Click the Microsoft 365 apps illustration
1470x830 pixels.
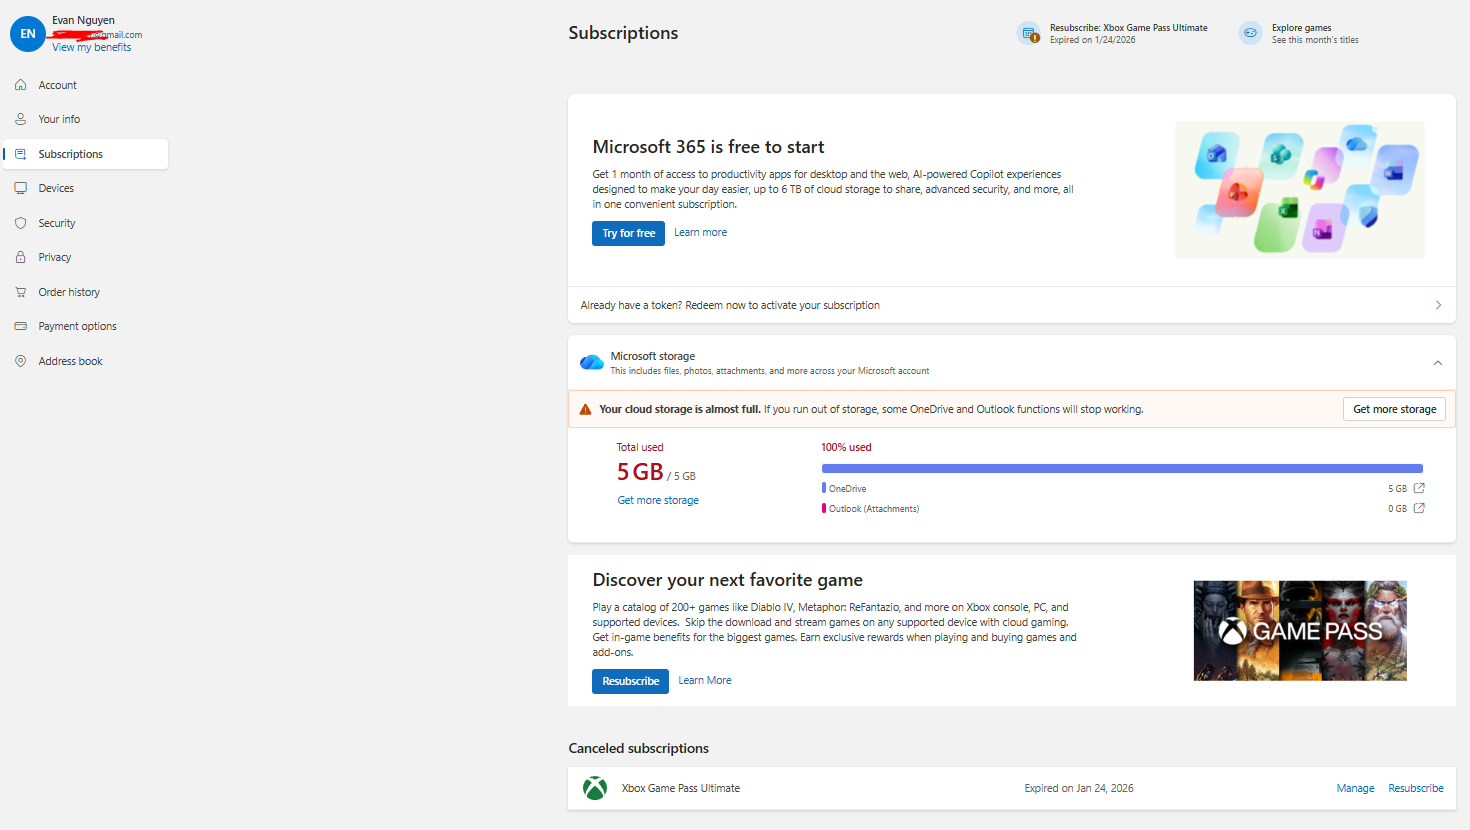click(1300, 190)
